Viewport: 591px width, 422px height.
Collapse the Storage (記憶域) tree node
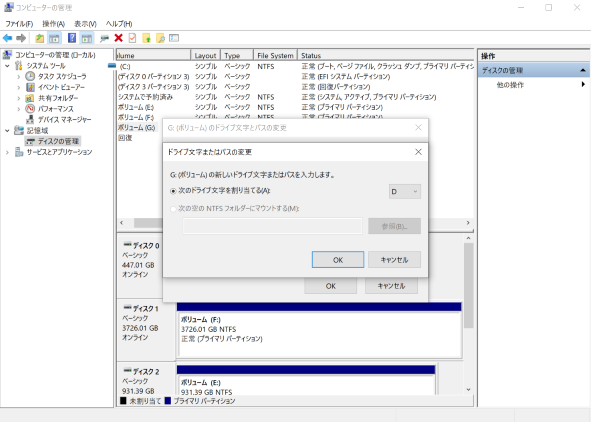tap(7, 131)
